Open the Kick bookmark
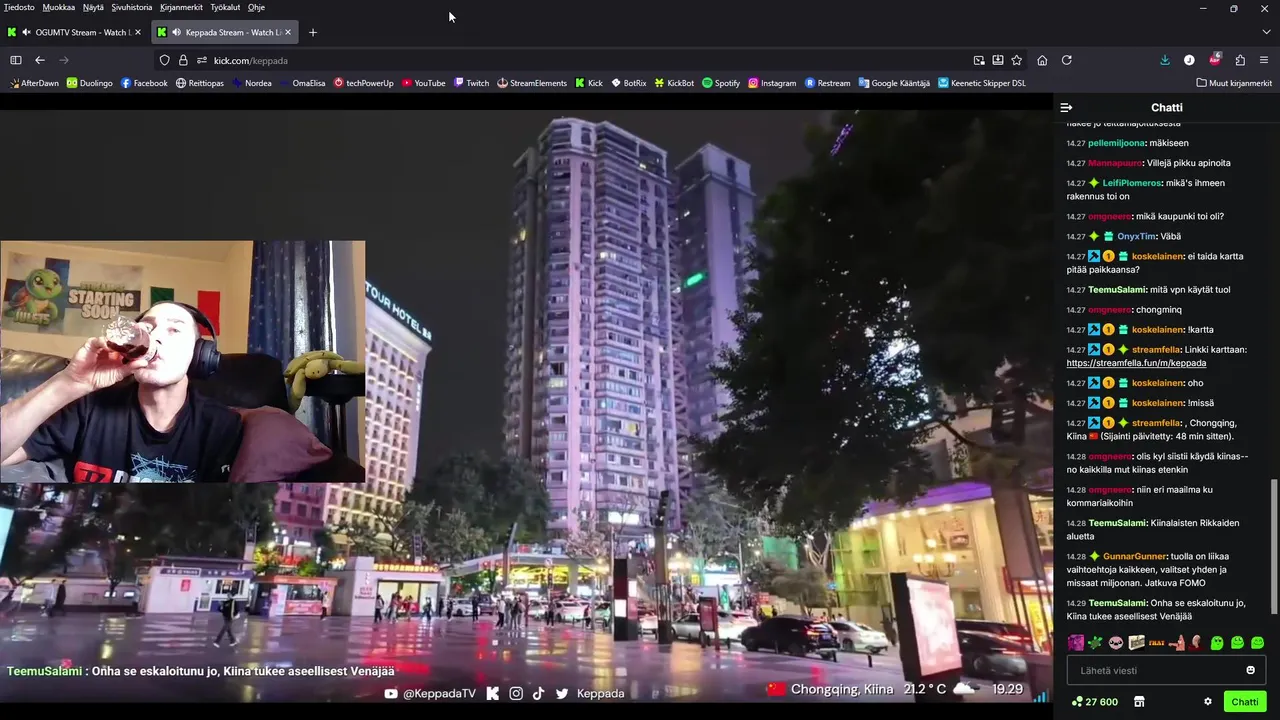1280x720 pixels. pos(589,83)
